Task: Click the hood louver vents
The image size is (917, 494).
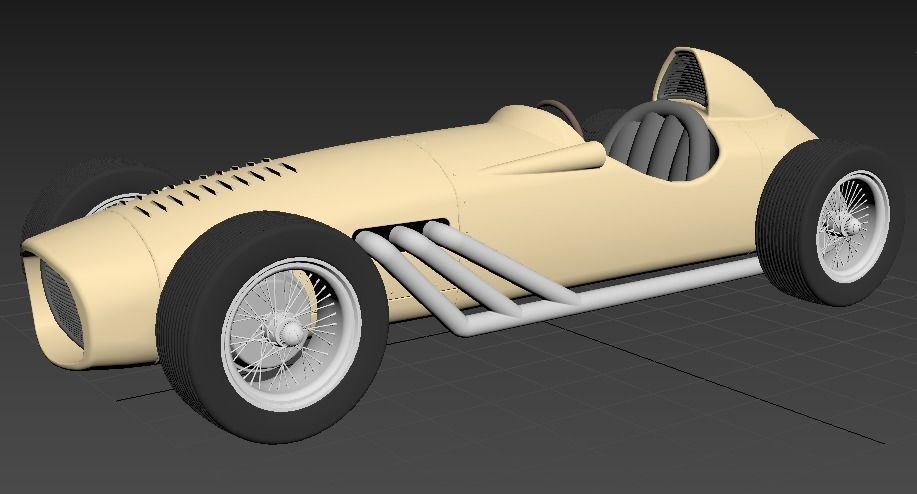Action: tap(215, 184)
